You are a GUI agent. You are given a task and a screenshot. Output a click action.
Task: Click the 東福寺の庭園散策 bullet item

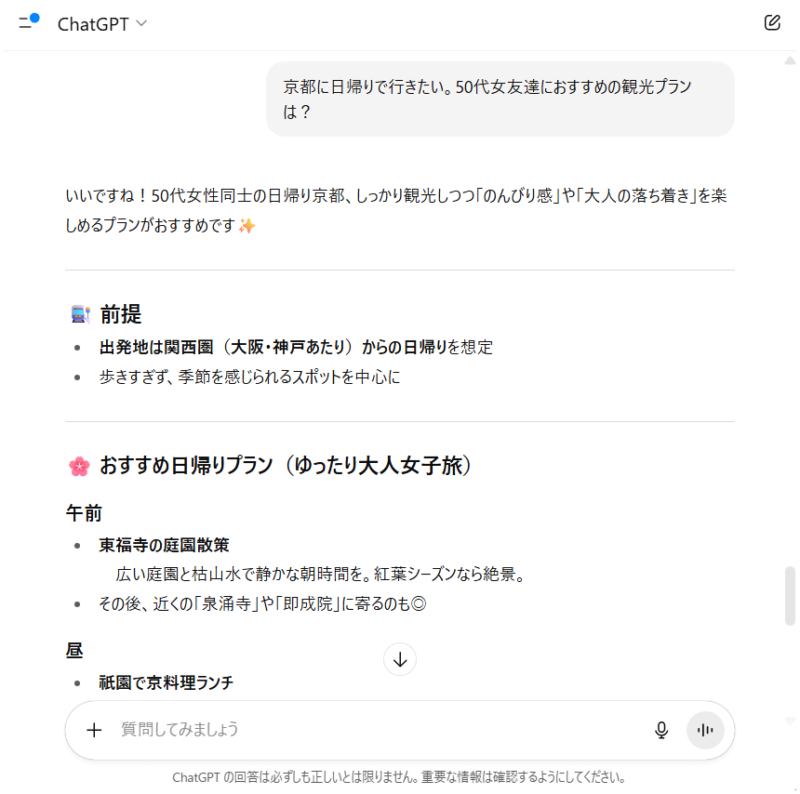164,545
